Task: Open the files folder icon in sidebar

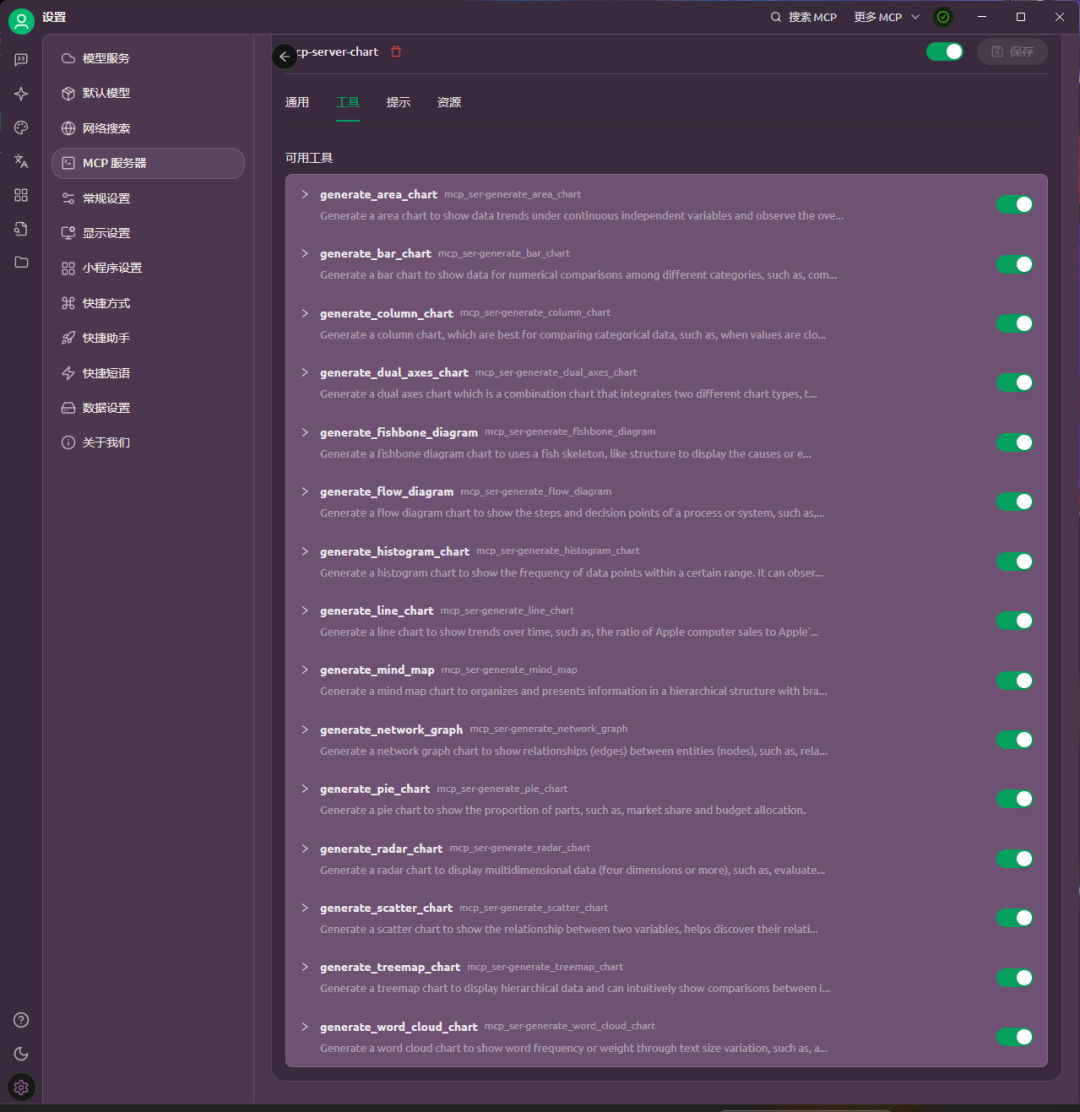Action: point(21,262)
